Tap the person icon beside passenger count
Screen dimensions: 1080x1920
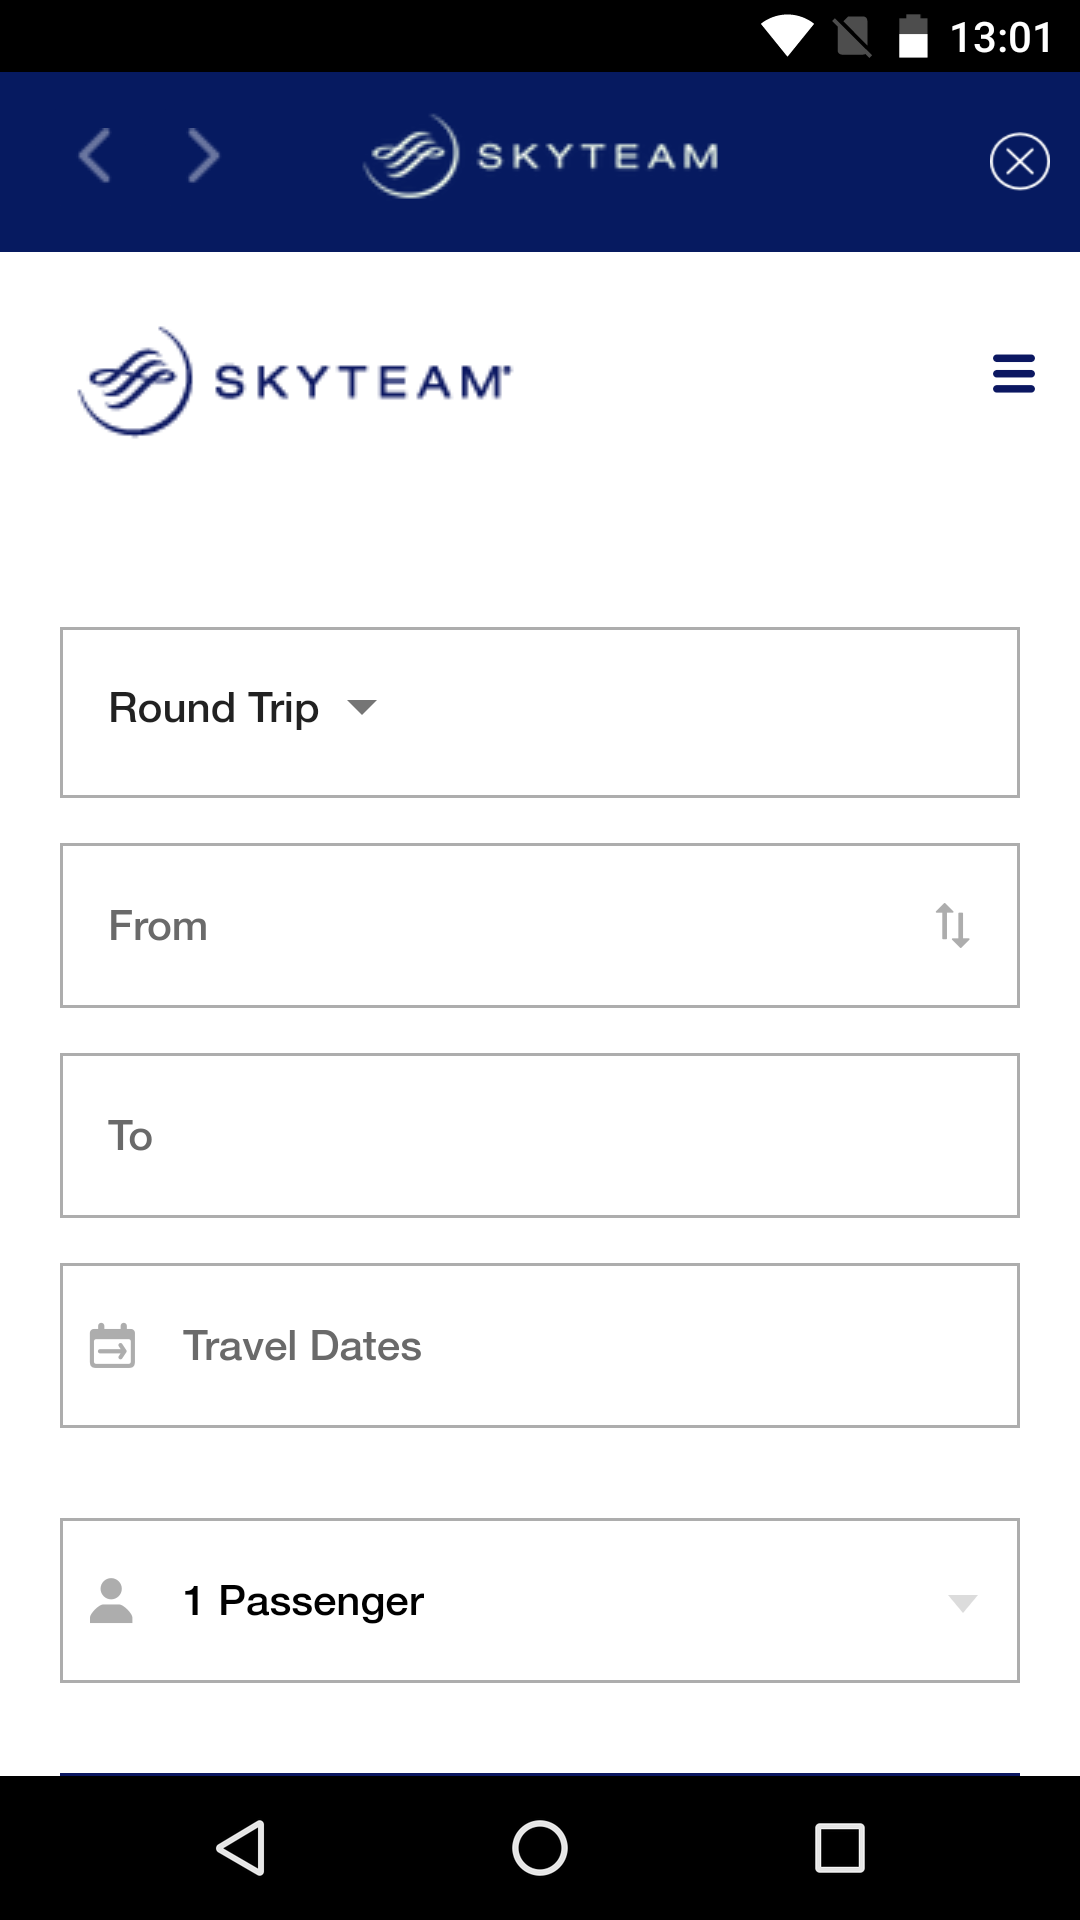tap(111, 1600)
